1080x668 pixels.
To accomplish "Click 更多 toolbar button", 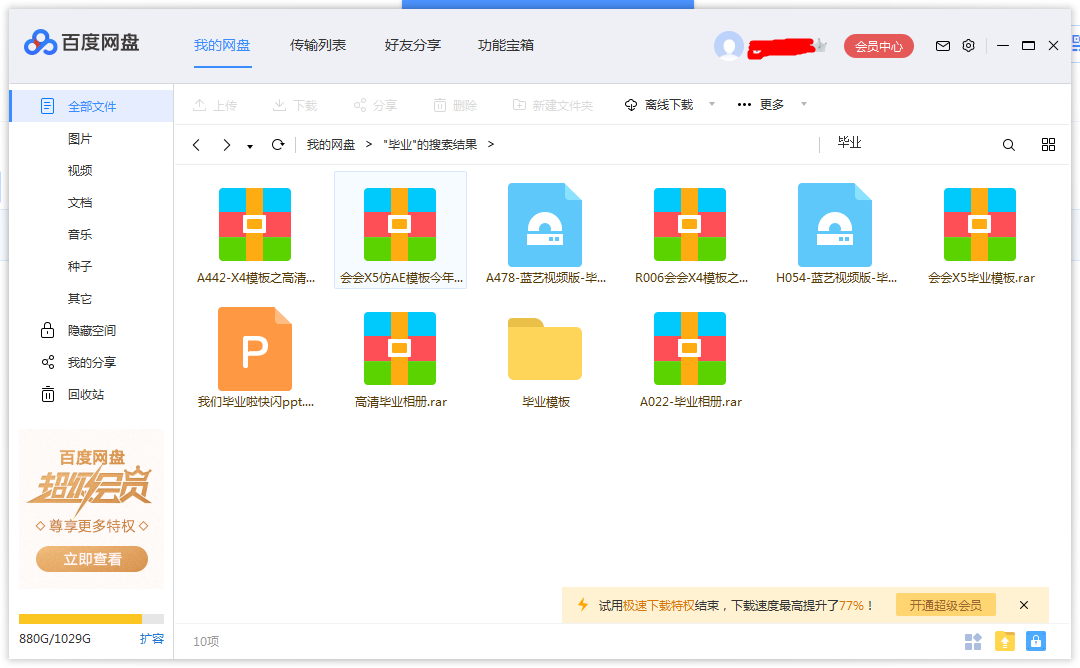I will (761, 105).
